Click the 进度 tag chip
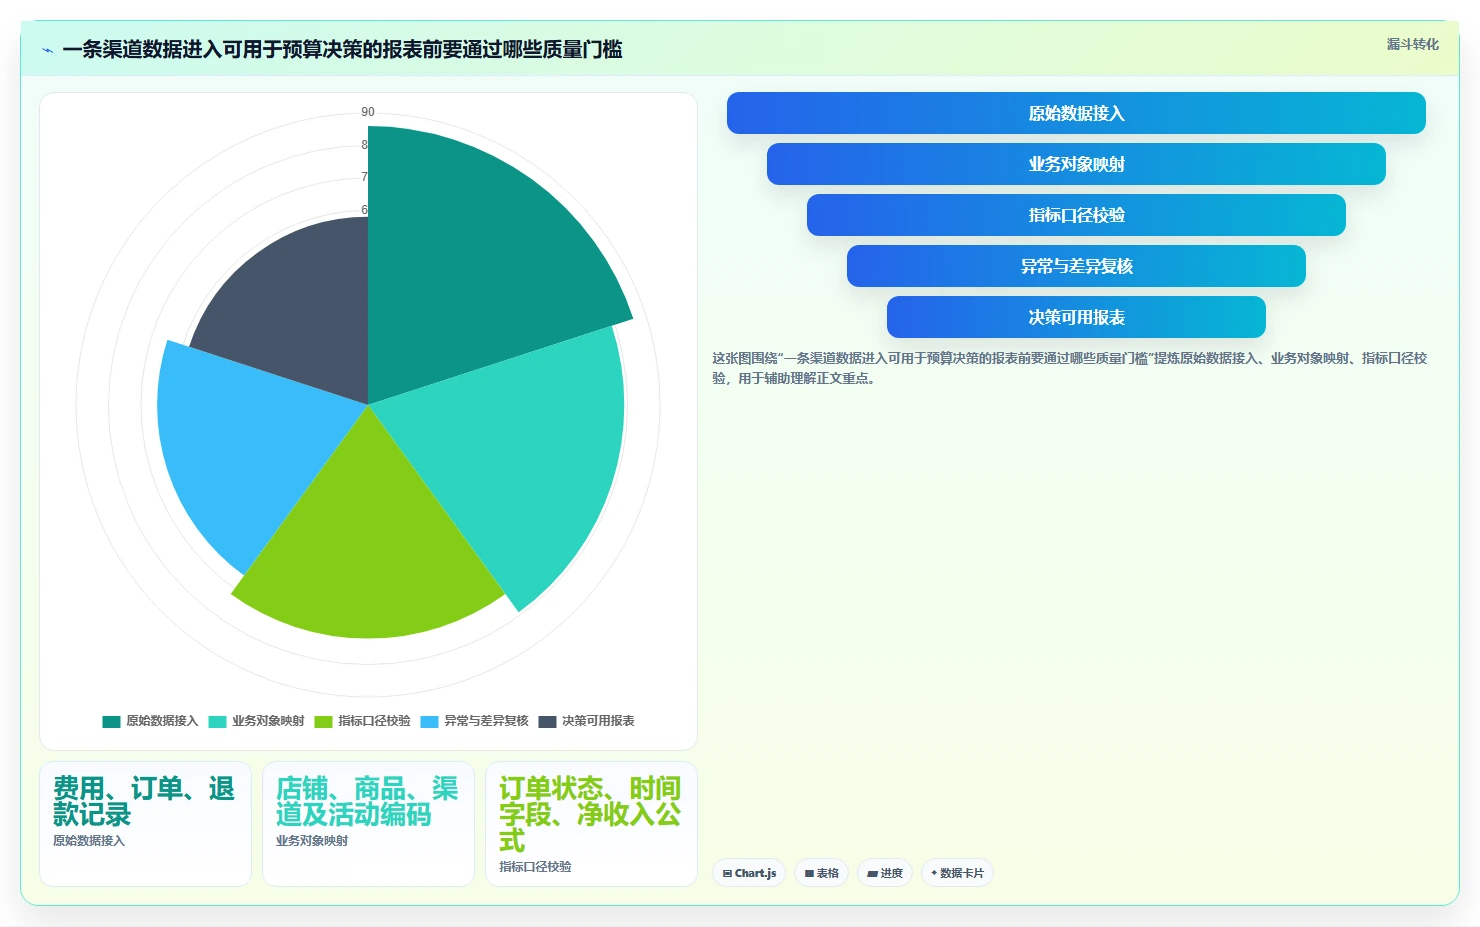 pyautogui.click(x=885, y=873)
